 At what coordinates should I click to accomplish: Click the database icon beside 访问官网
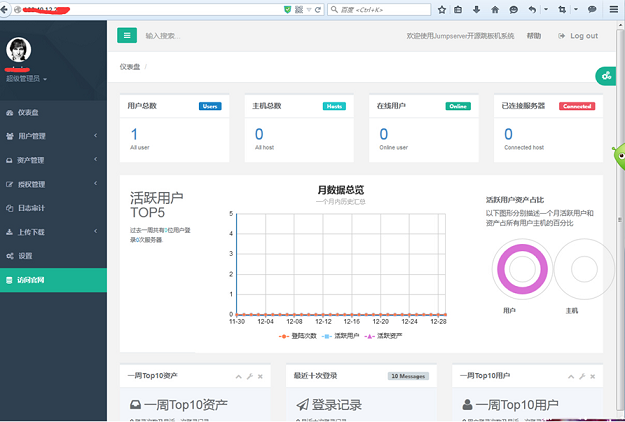tap(9, 281)
